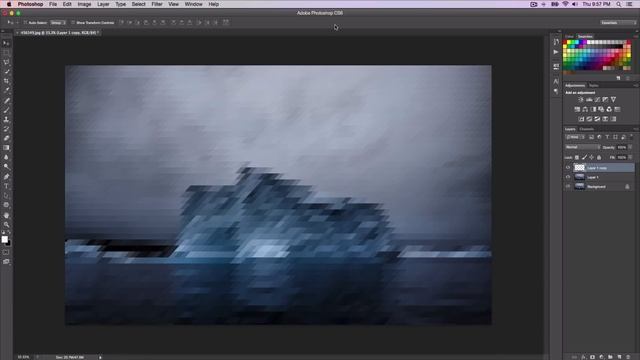Select the Healing Brush tool
The height and width of the screenshot is (360, 640).
6,100
